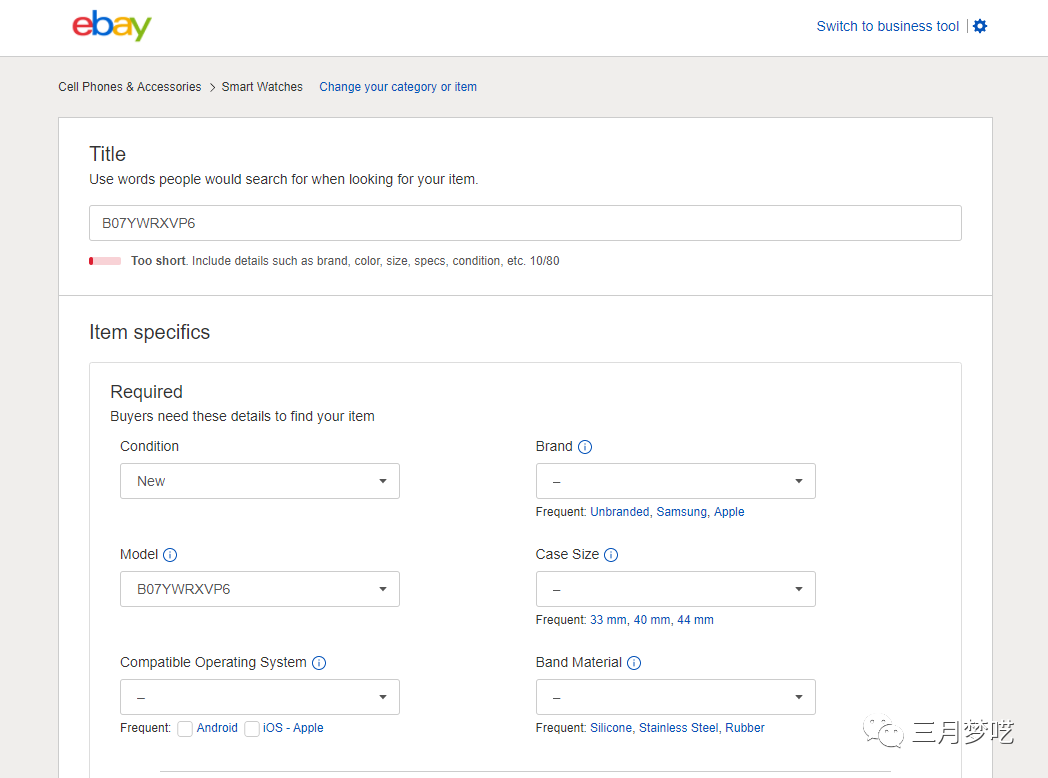
Task: Open the Model dropdown
Action: coord(260,589)
